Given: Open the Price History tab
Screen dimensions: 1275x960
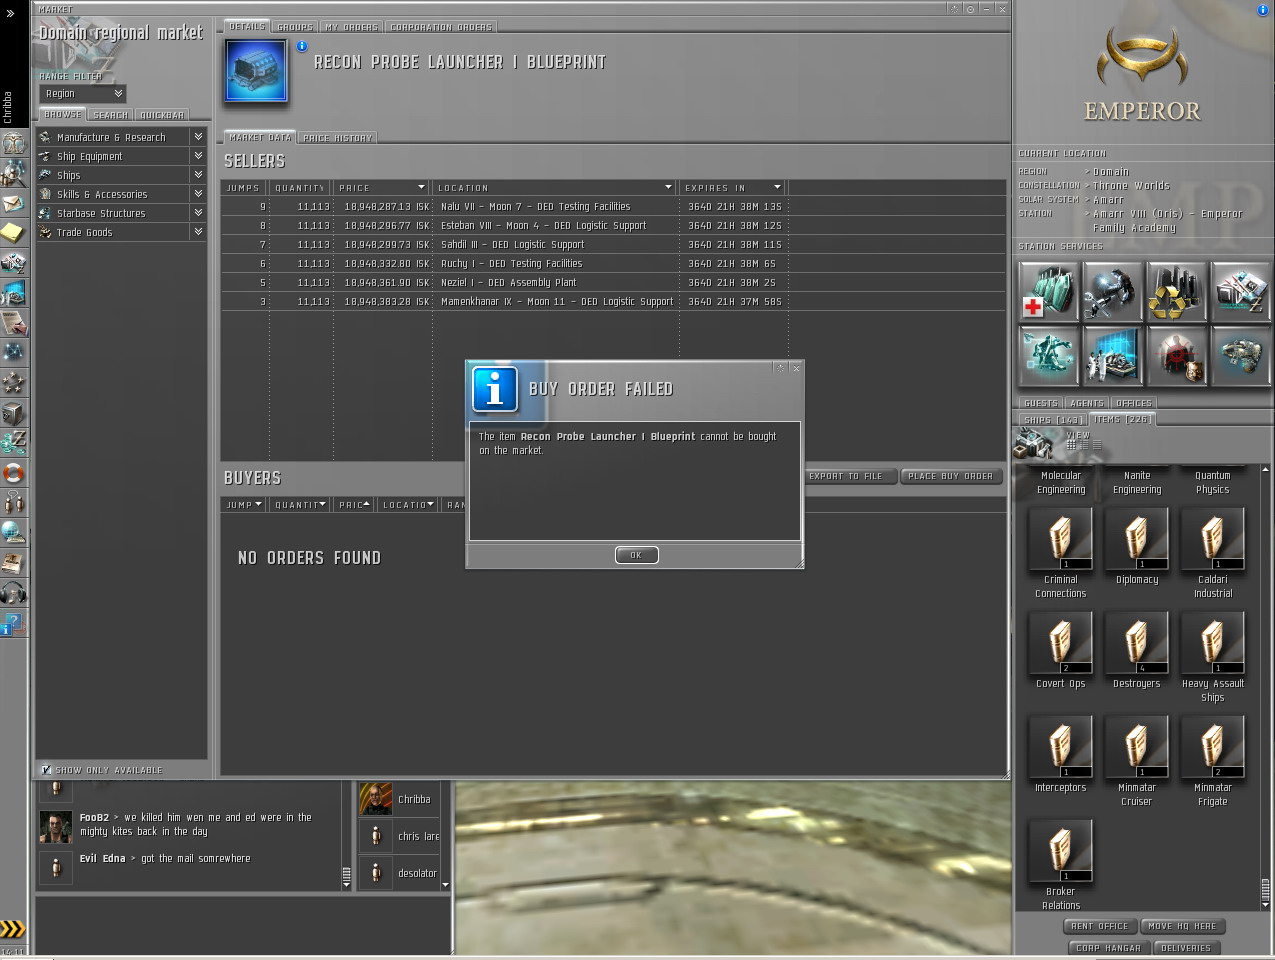Looking at the screenshot, I should [337, 138].
